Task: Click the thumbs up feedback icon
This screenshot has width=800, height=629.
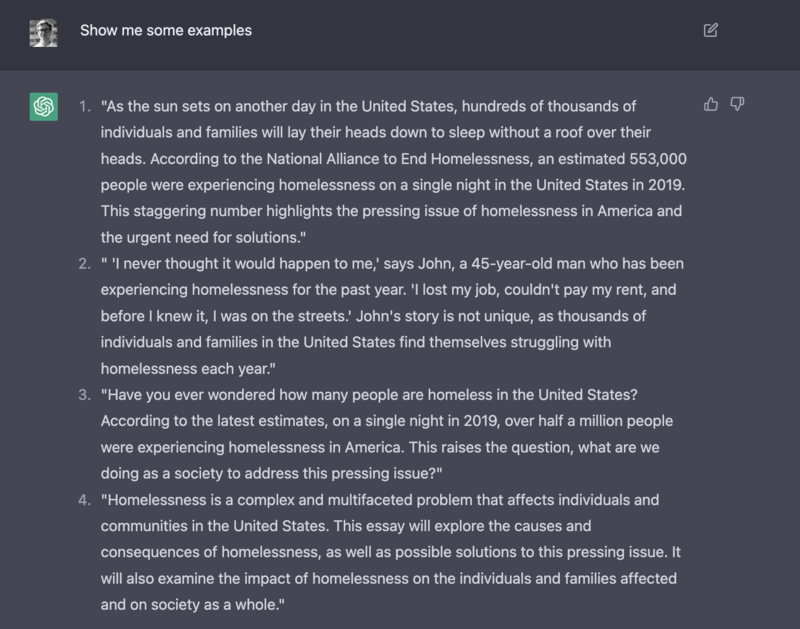Action: [711, 104]
